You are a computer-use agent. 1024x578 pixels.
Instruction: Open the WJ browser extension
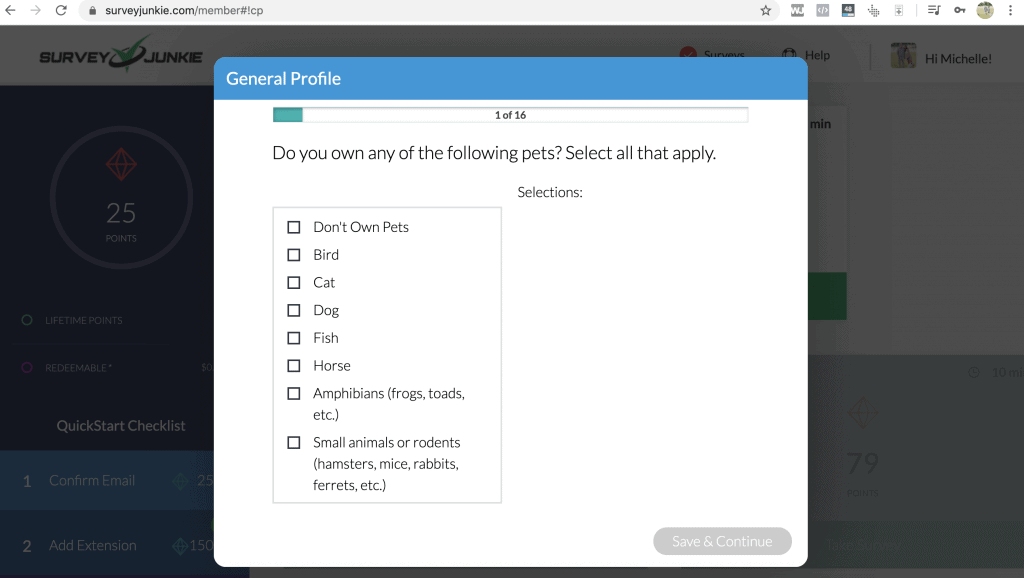click(x=797, y=11)
